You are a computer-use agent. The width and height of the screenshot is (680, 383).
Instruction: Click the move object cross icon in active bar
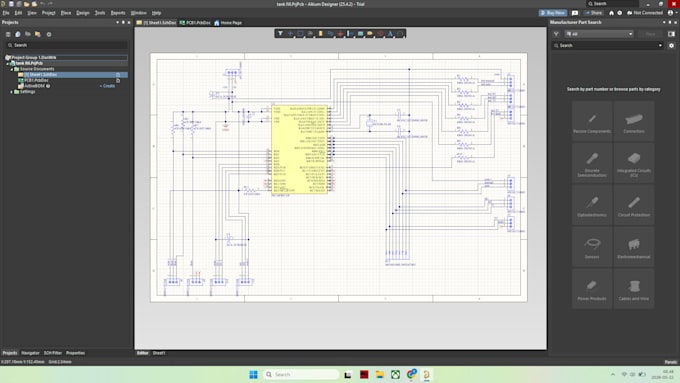click(x=290, y=33)
